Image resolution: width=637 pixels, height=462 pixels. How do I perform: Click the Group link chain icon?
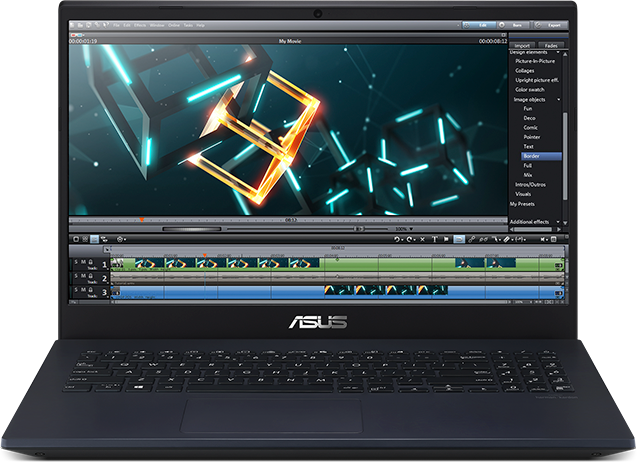(x=471, y=239)
